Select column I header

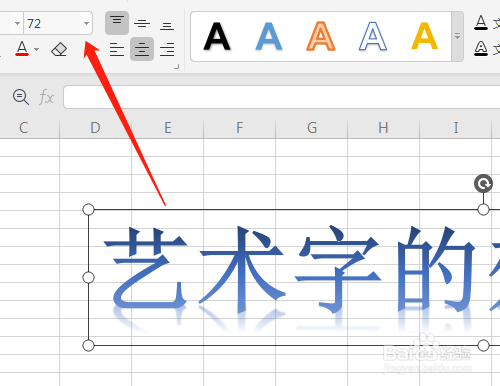point(456,128)
